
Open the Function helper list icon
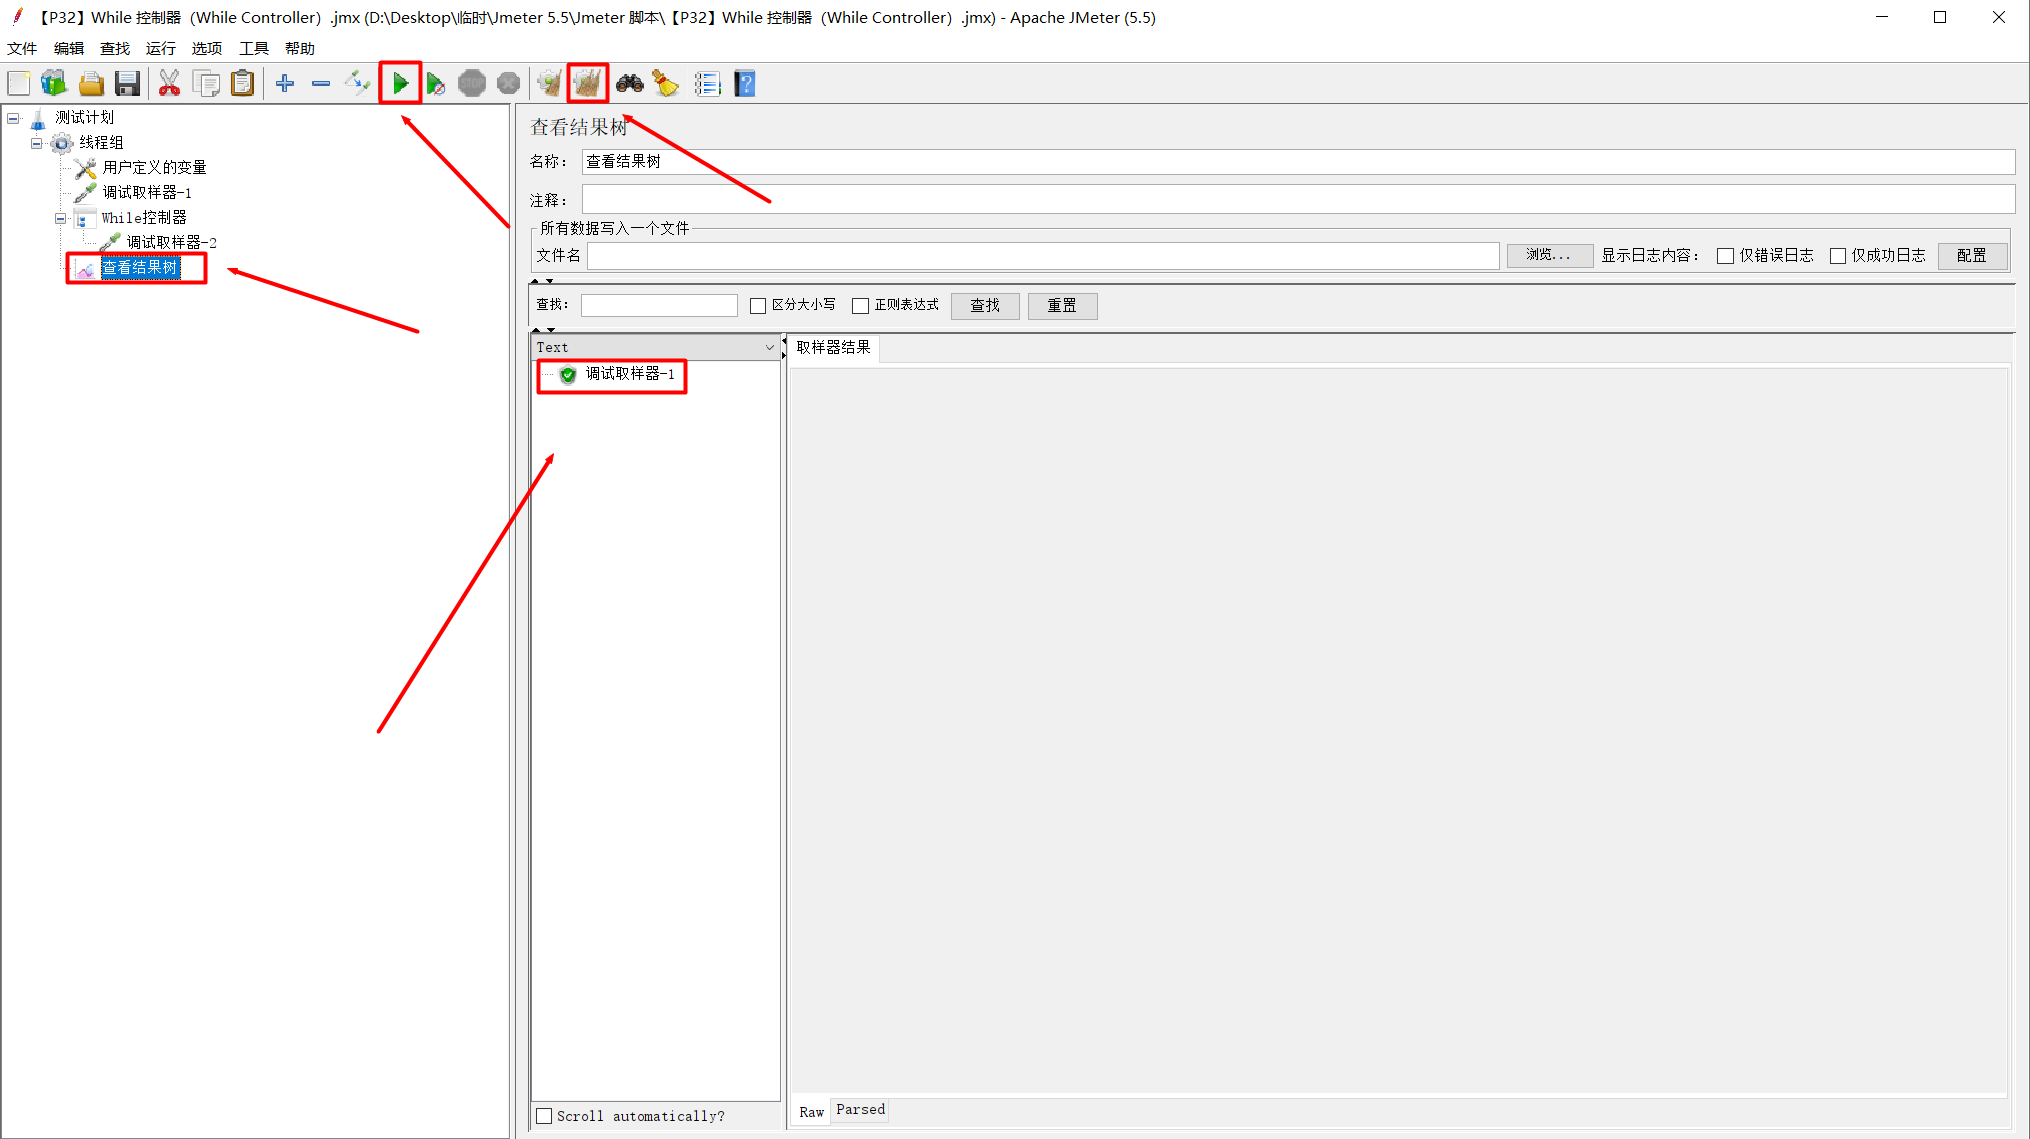pos(708,84)
